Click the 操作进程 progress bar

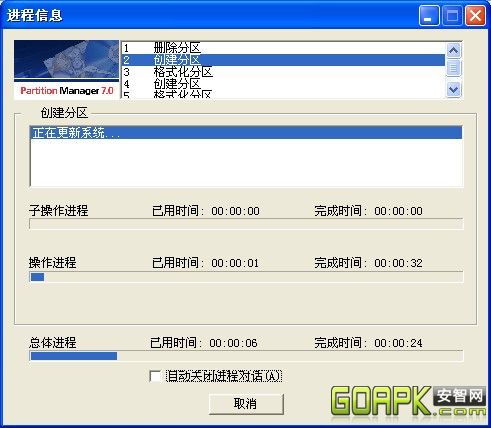pyautogui.click(x=246, y=277)
